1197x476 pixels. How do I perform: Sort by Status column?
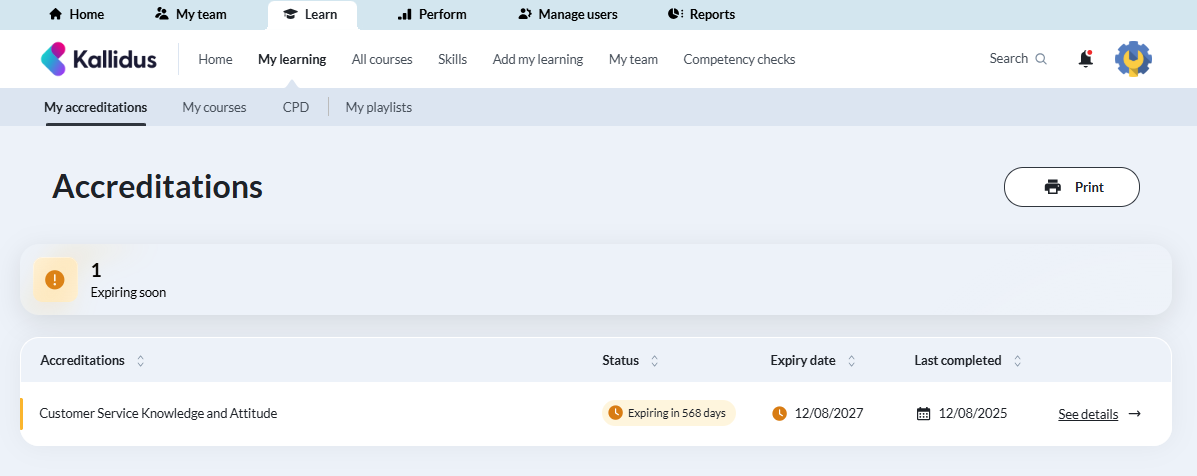click(654, 361)
